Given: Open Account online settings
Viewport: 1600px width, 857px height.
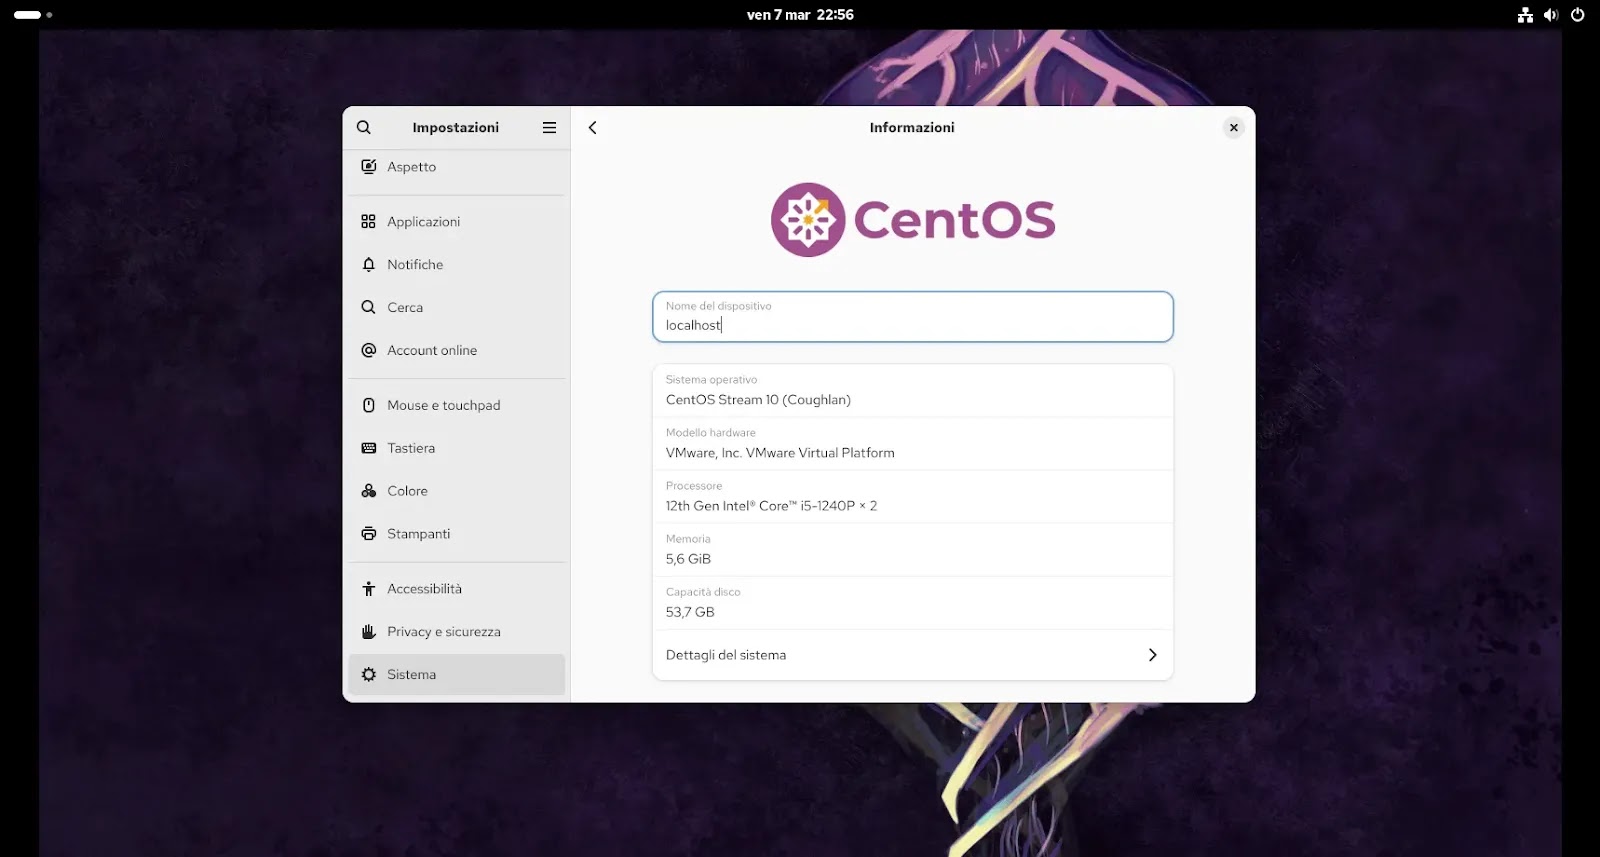Looking at the screenshot, I should pyautogui.click(x=432, y=351).
